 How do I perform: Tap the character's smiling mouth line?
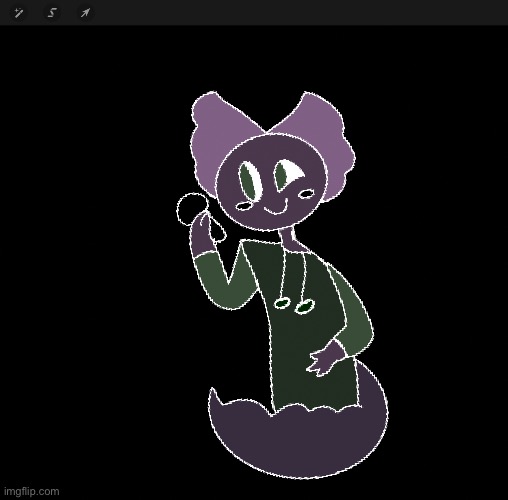point(276,208)
